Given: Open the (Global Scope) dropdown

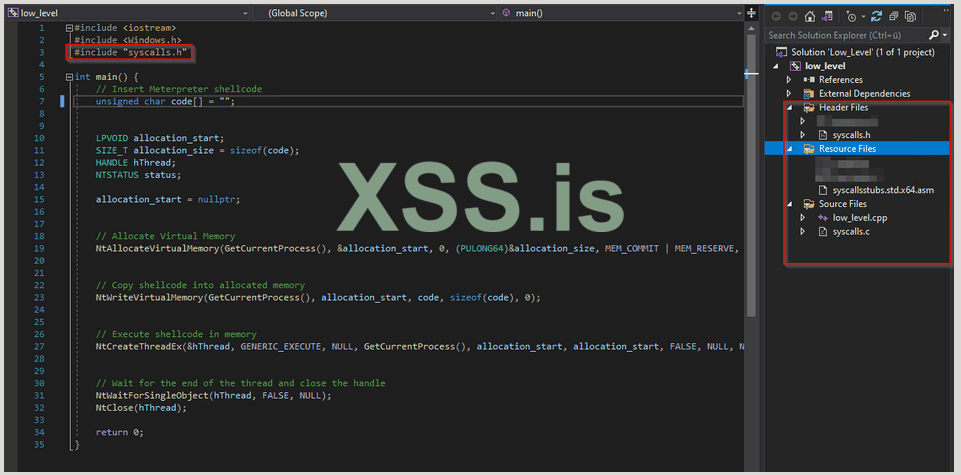Looking at the screenshot, I should tap(492, 13).
